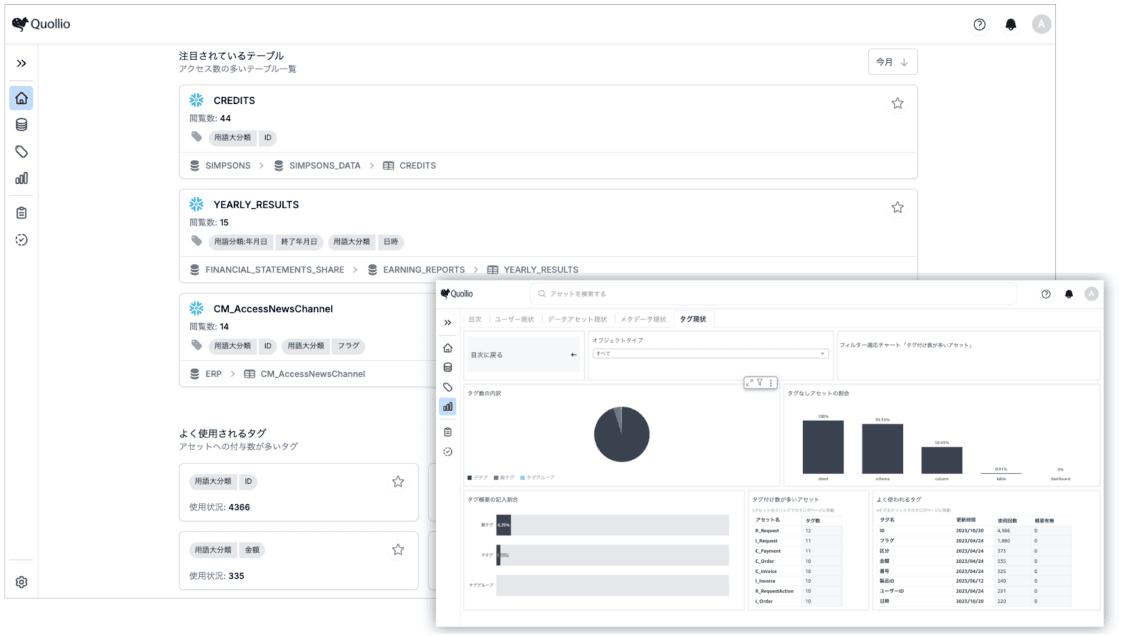Image resolution: width=1124 pixels, height=636 pixels.
Task: Open the database icon in main sidebar
Action: tap(21, 125)
